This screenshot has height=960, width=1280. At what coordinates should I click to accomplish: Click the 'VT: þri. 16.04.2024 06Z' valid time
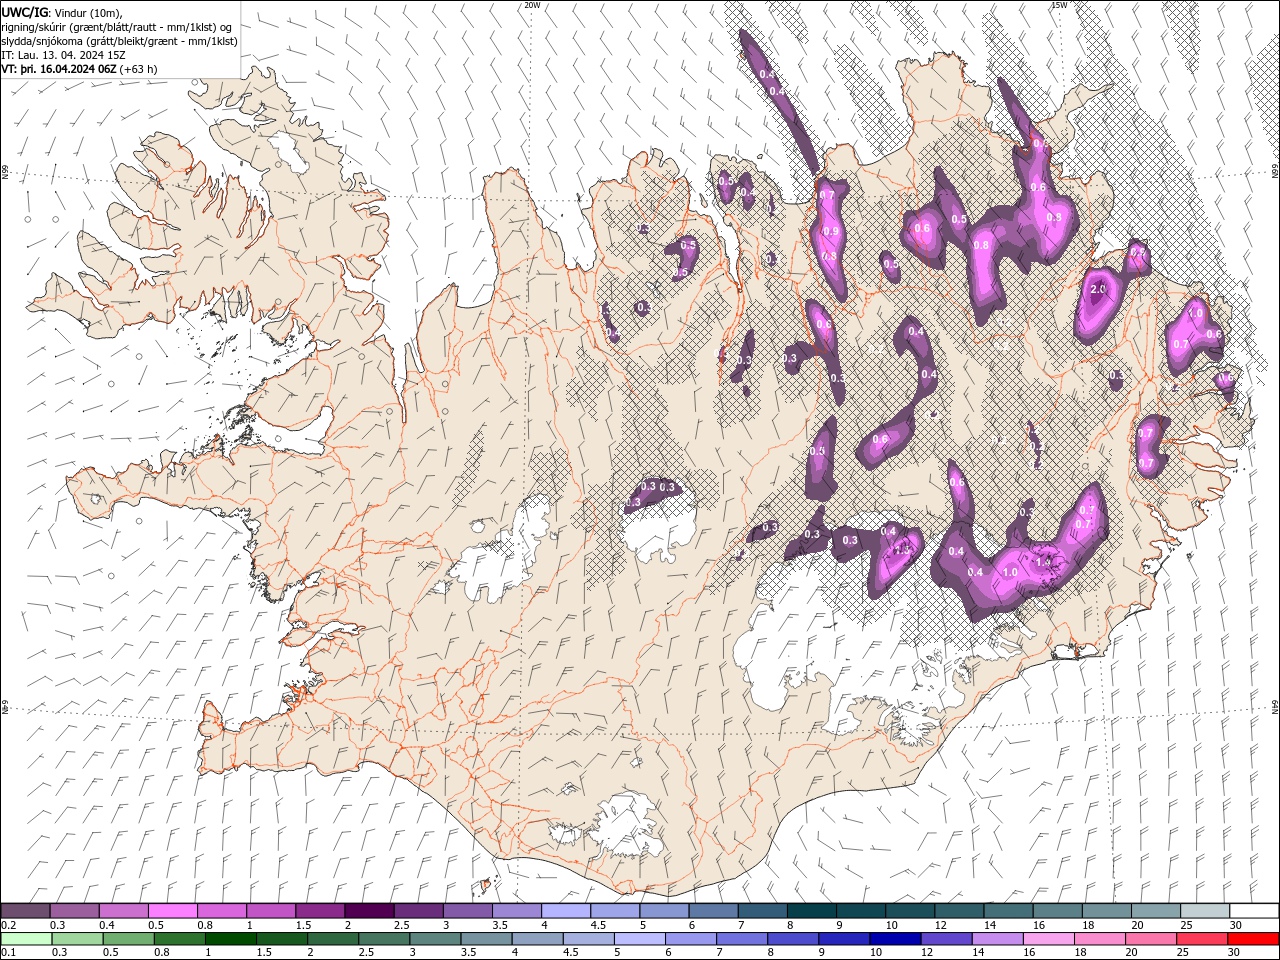point(59,69)
